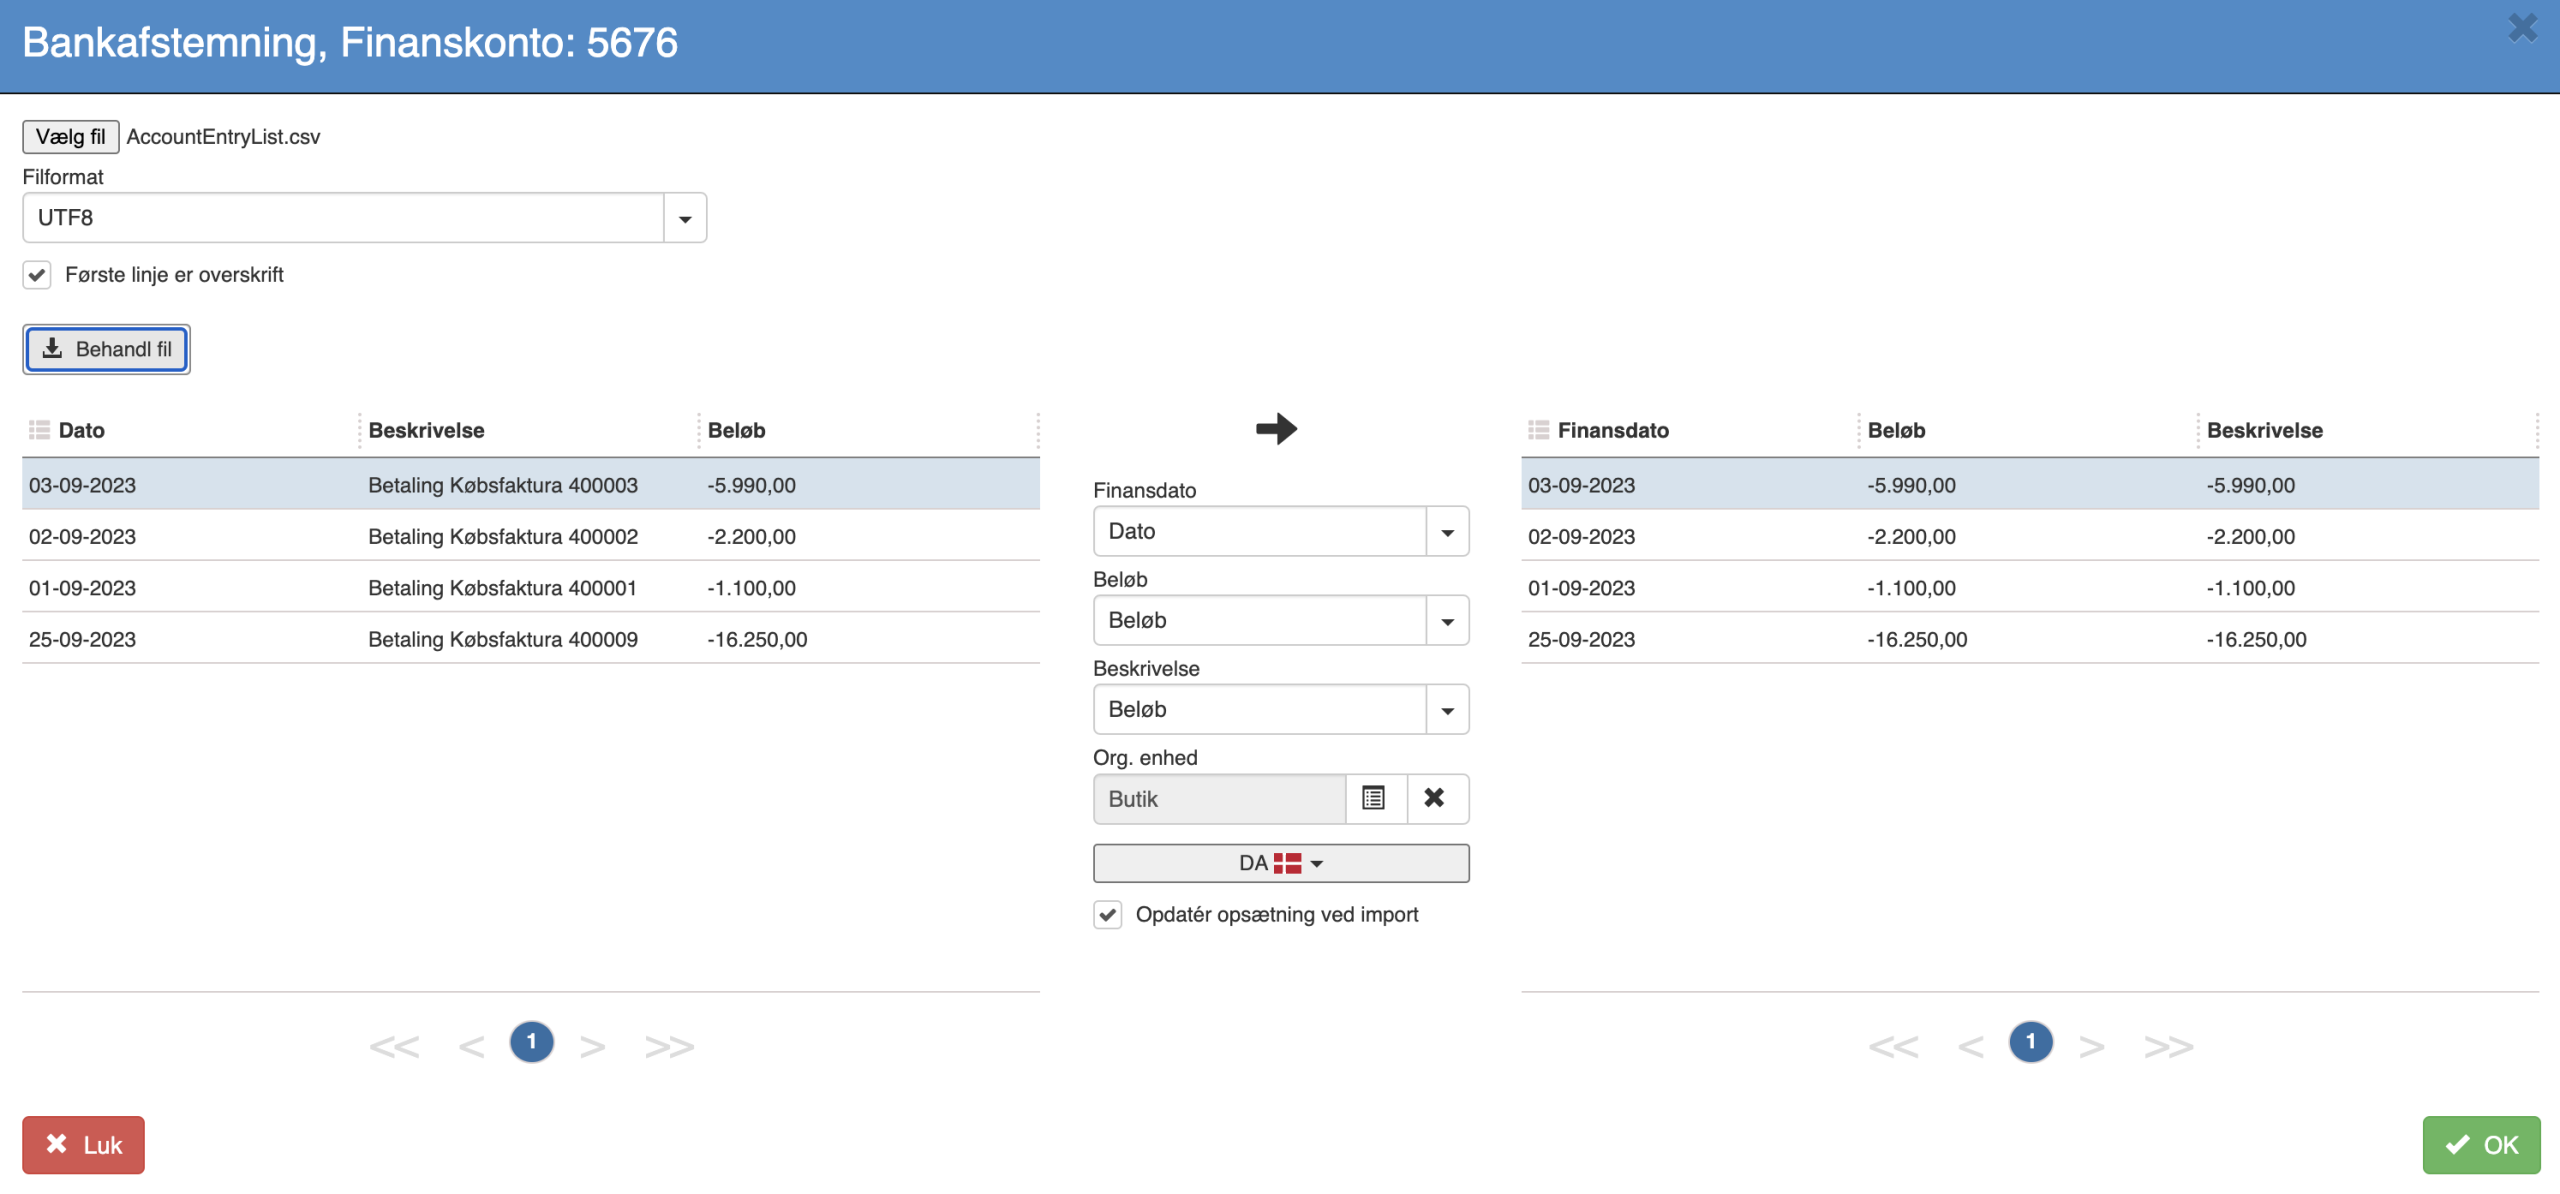Viewport: 2560px width, 1194px height.
Task: Go to next page in left pager
Action: 593,1046
